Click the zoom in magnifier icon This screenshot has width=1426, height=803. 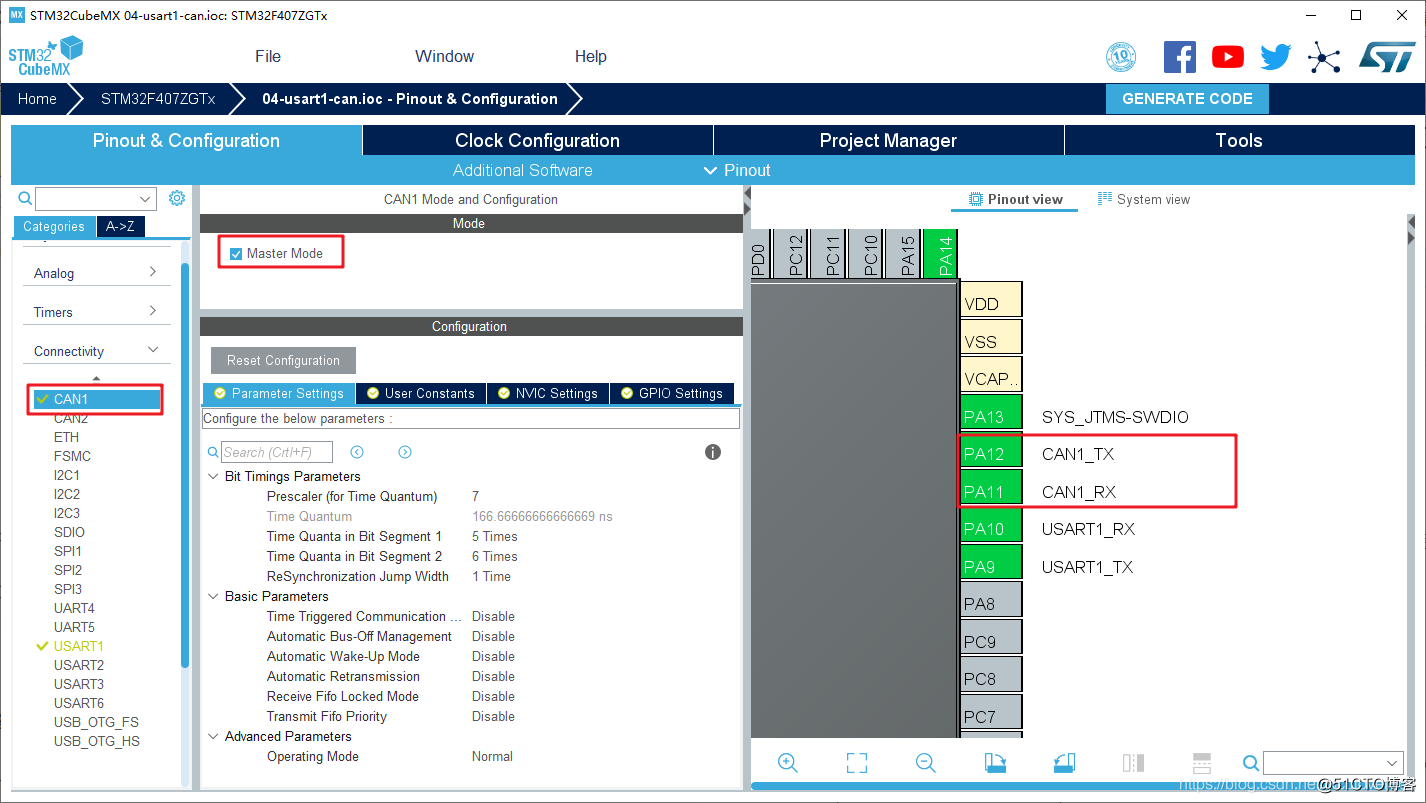[x=788, y=763]
